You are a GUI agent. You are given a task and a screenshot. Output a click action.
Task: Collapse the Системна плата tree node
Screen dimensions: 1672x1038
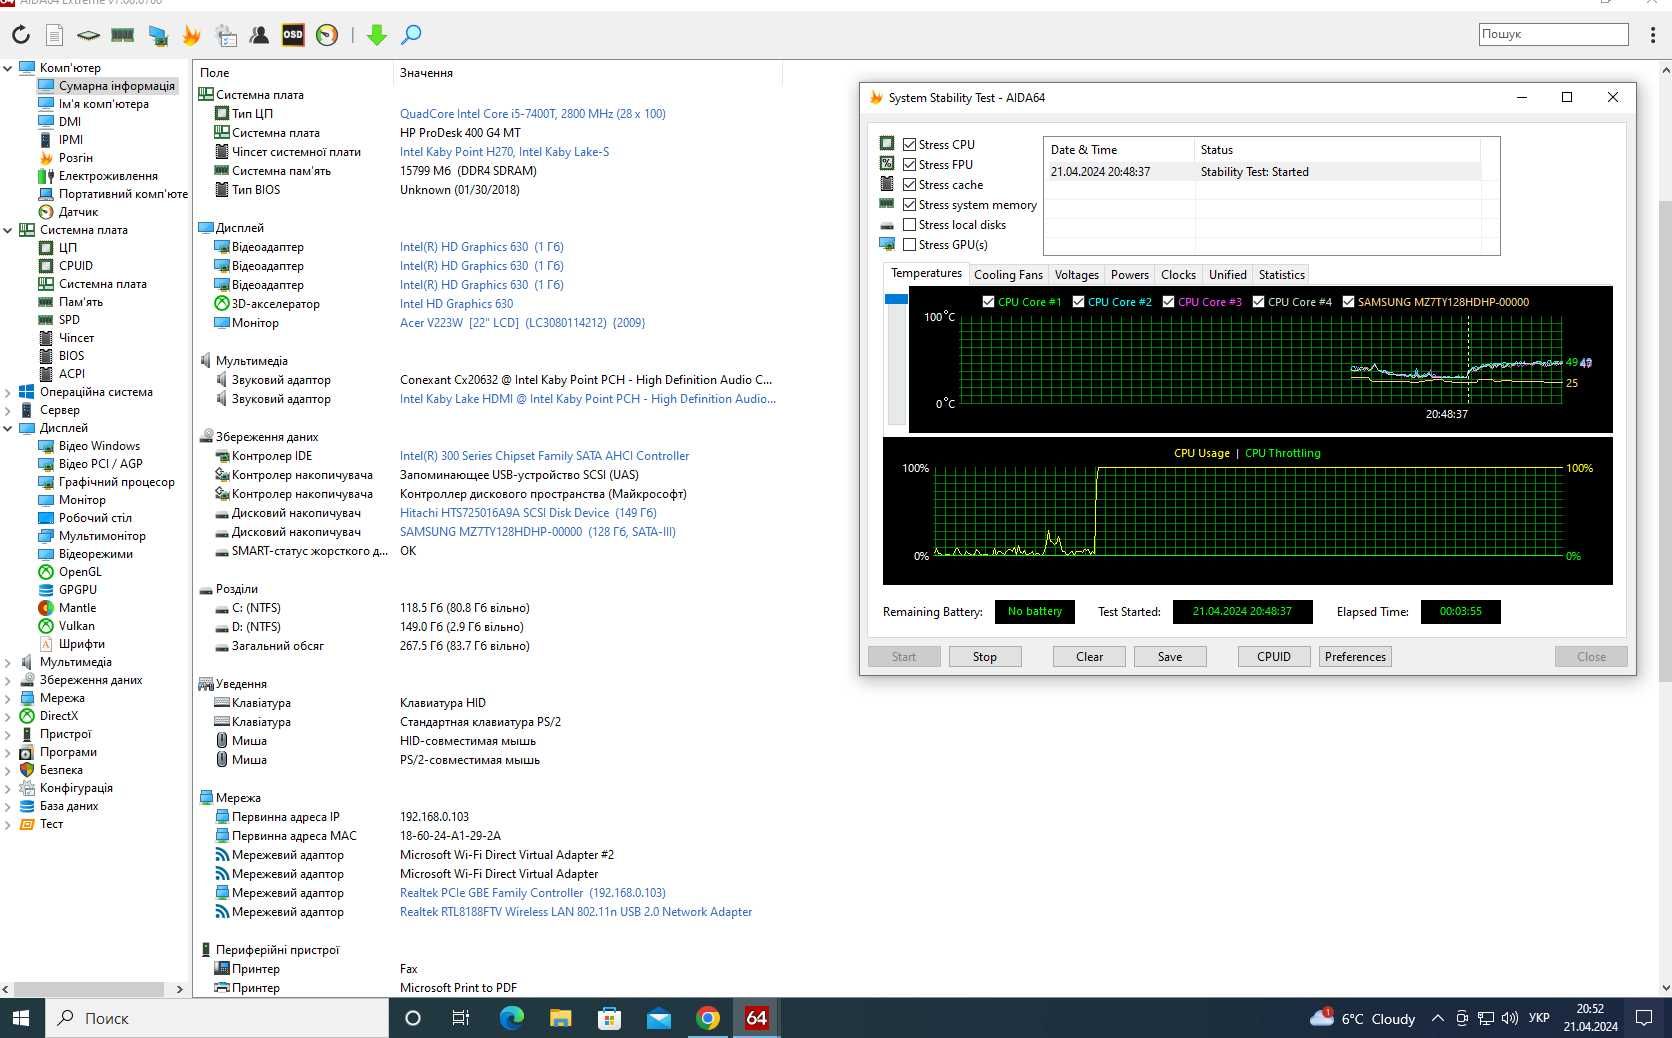(8, 230)
